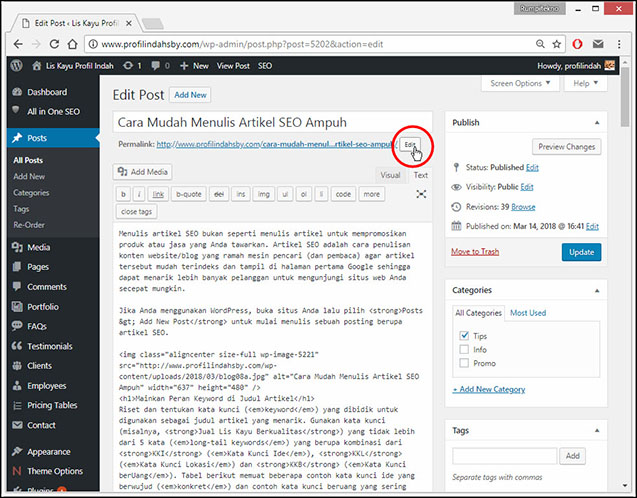Open All in One SEO sidebar item
This screenshot has height=498, width=637.
pos(53,111)
